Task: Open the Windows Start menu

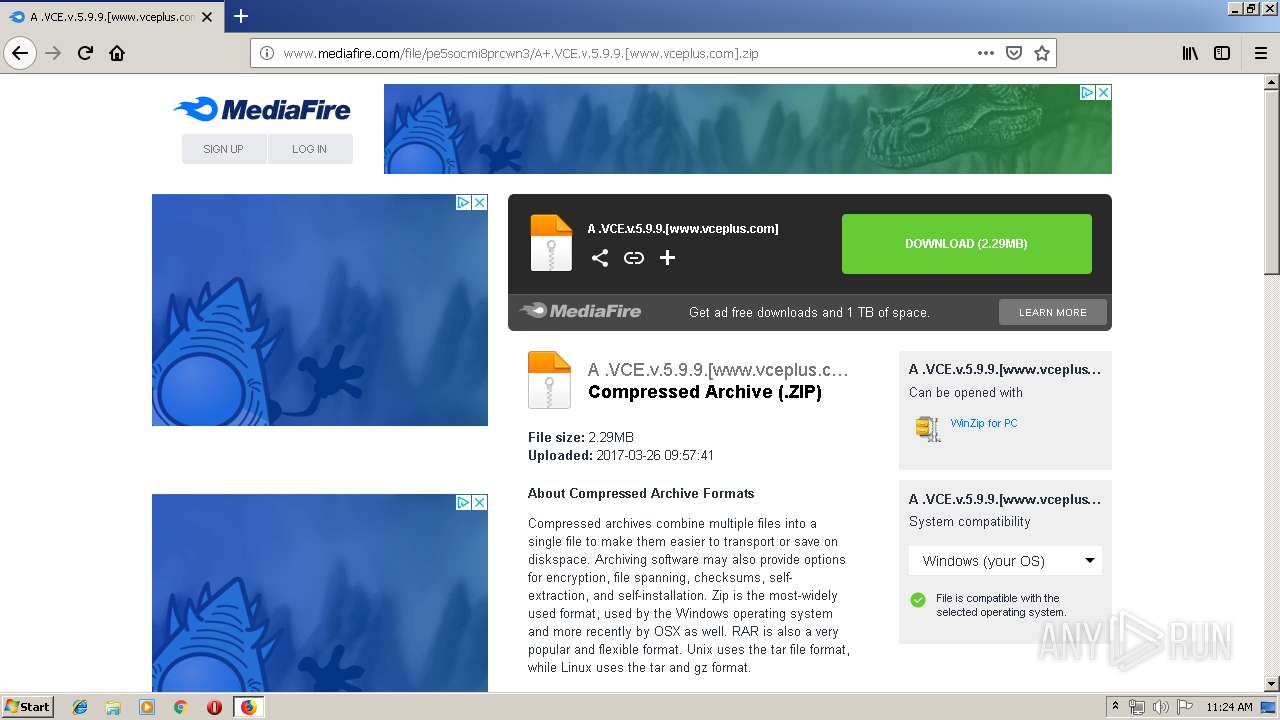Action: click(28, 707)
